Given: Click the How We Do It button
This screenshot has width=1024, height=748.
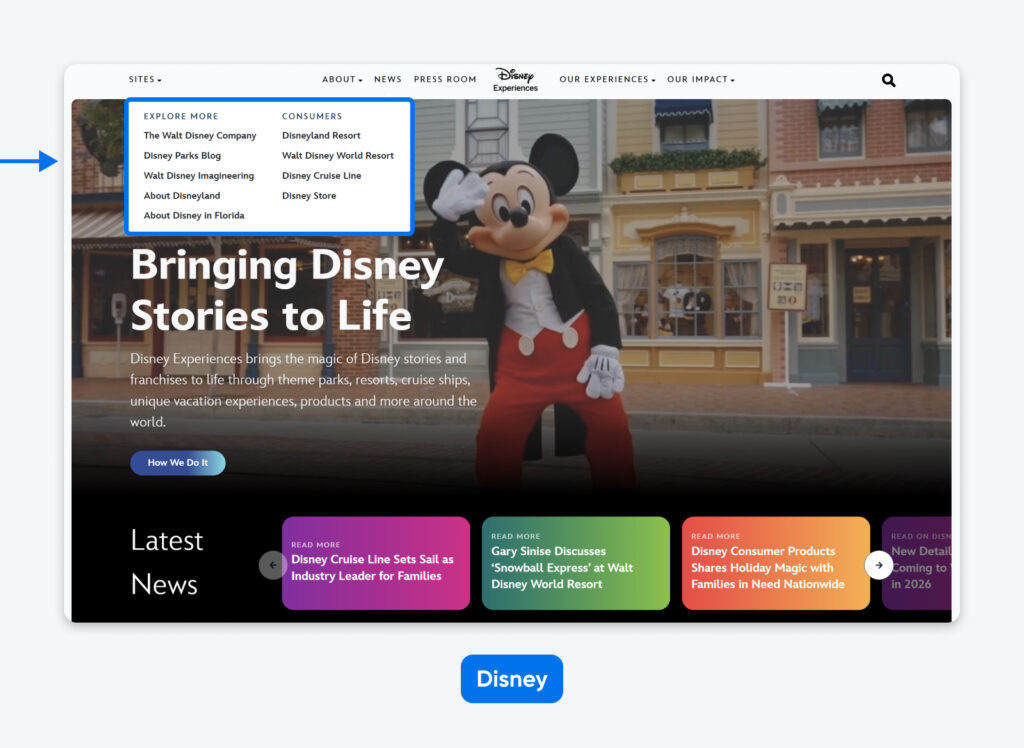Looking at the screenshot, I should [x=177, y=462].
